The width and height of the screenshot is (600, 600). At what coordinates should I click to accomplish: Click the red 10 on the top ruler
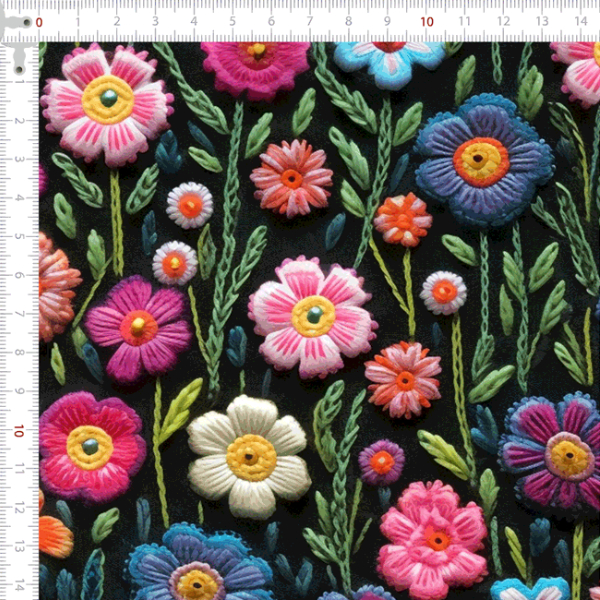427,22
